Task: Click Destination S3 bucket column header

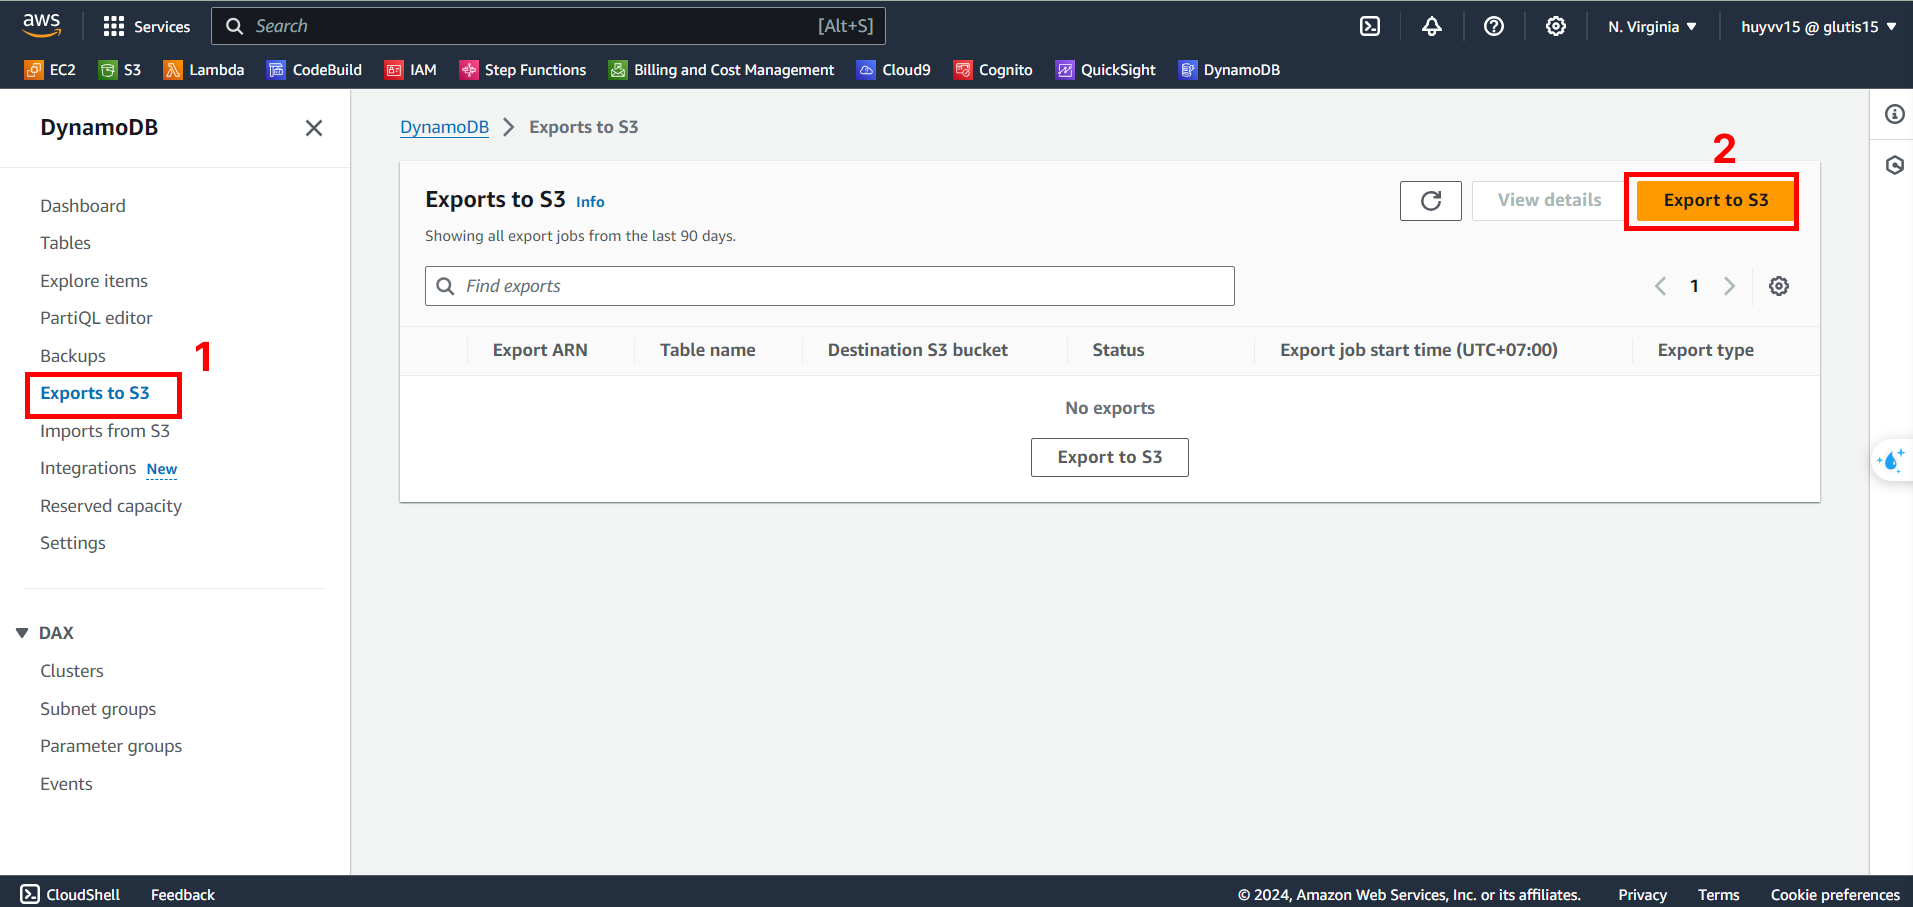Action: [x=918, y=350]
